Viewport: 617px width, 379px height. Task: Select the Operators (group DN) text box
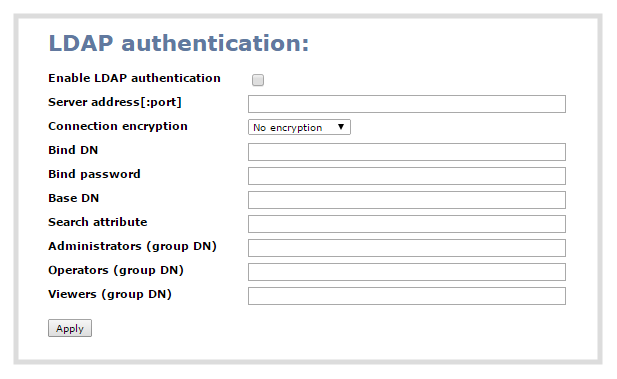point(406,272)
